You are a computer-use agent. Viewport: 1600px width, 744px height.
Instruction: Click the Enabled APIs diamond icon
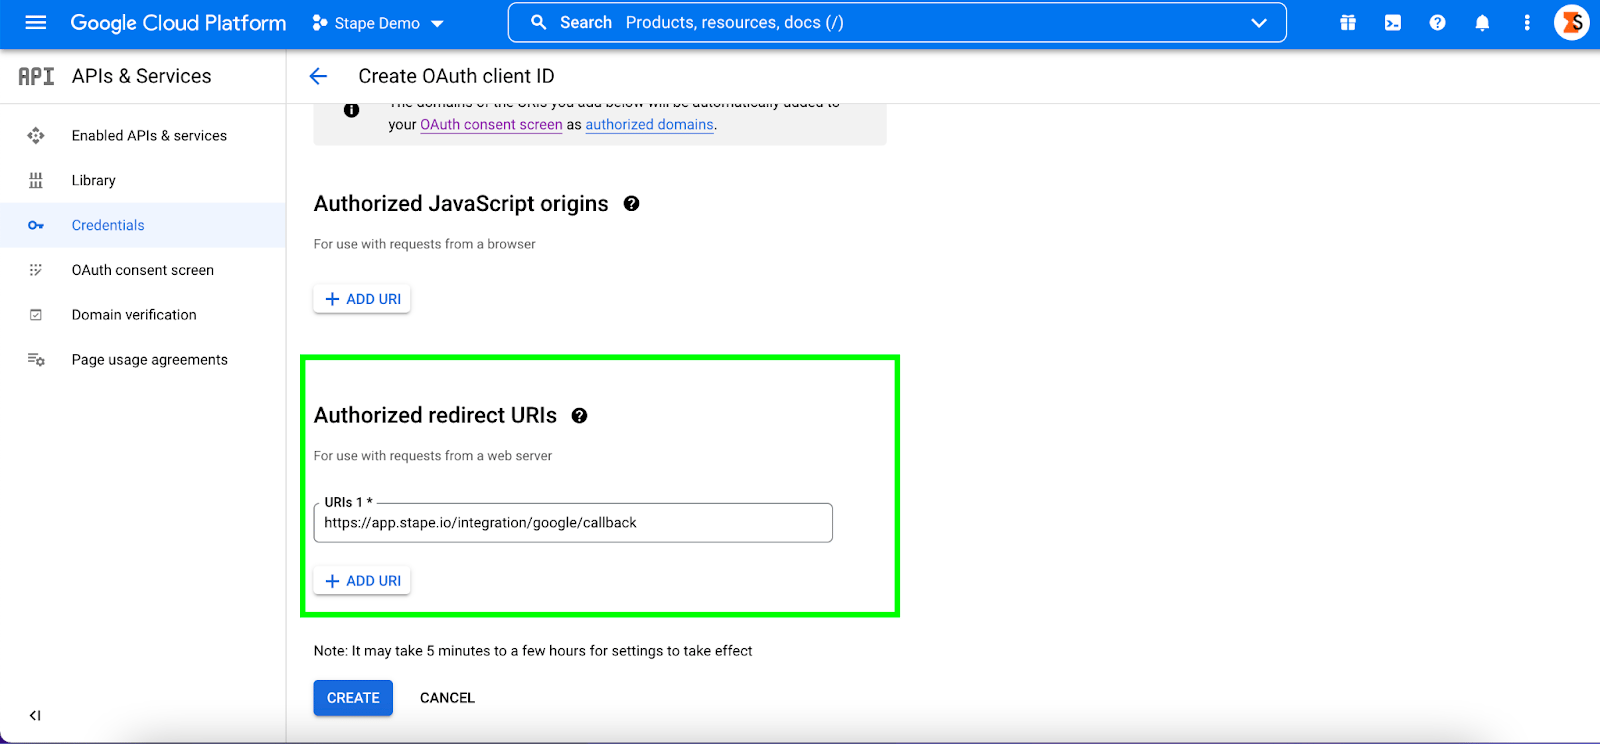point(36,135)
